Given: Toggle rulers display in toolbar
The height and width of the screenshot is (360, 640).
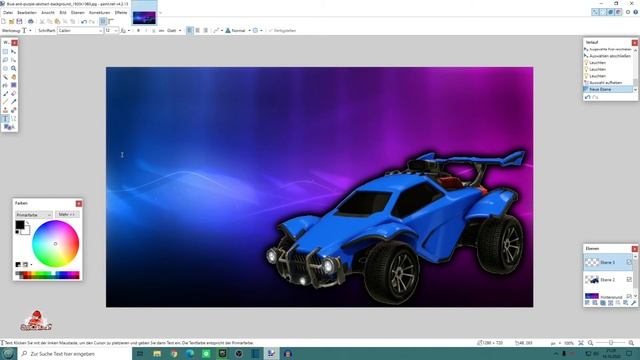Looking at the screenshot, I should point(111,21).
